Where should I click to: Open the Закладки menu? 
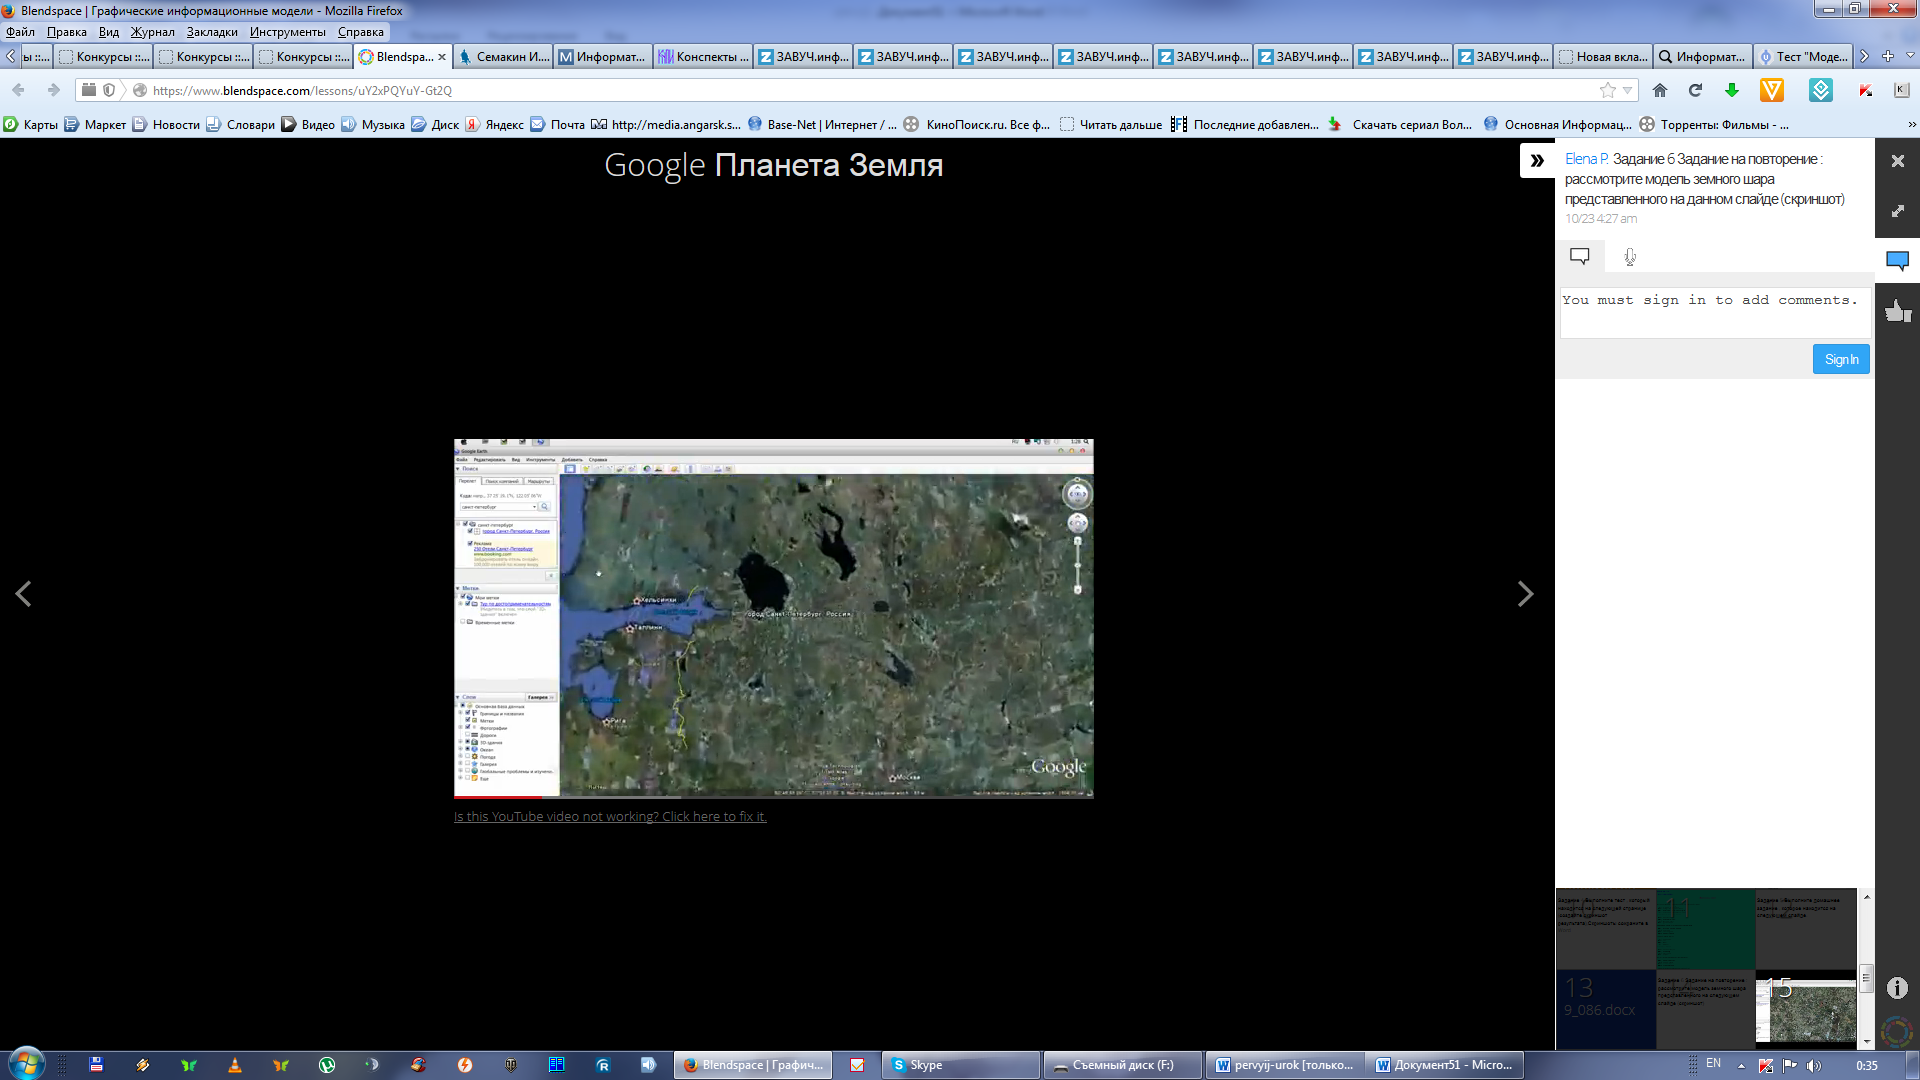click(x=212, y=32)
